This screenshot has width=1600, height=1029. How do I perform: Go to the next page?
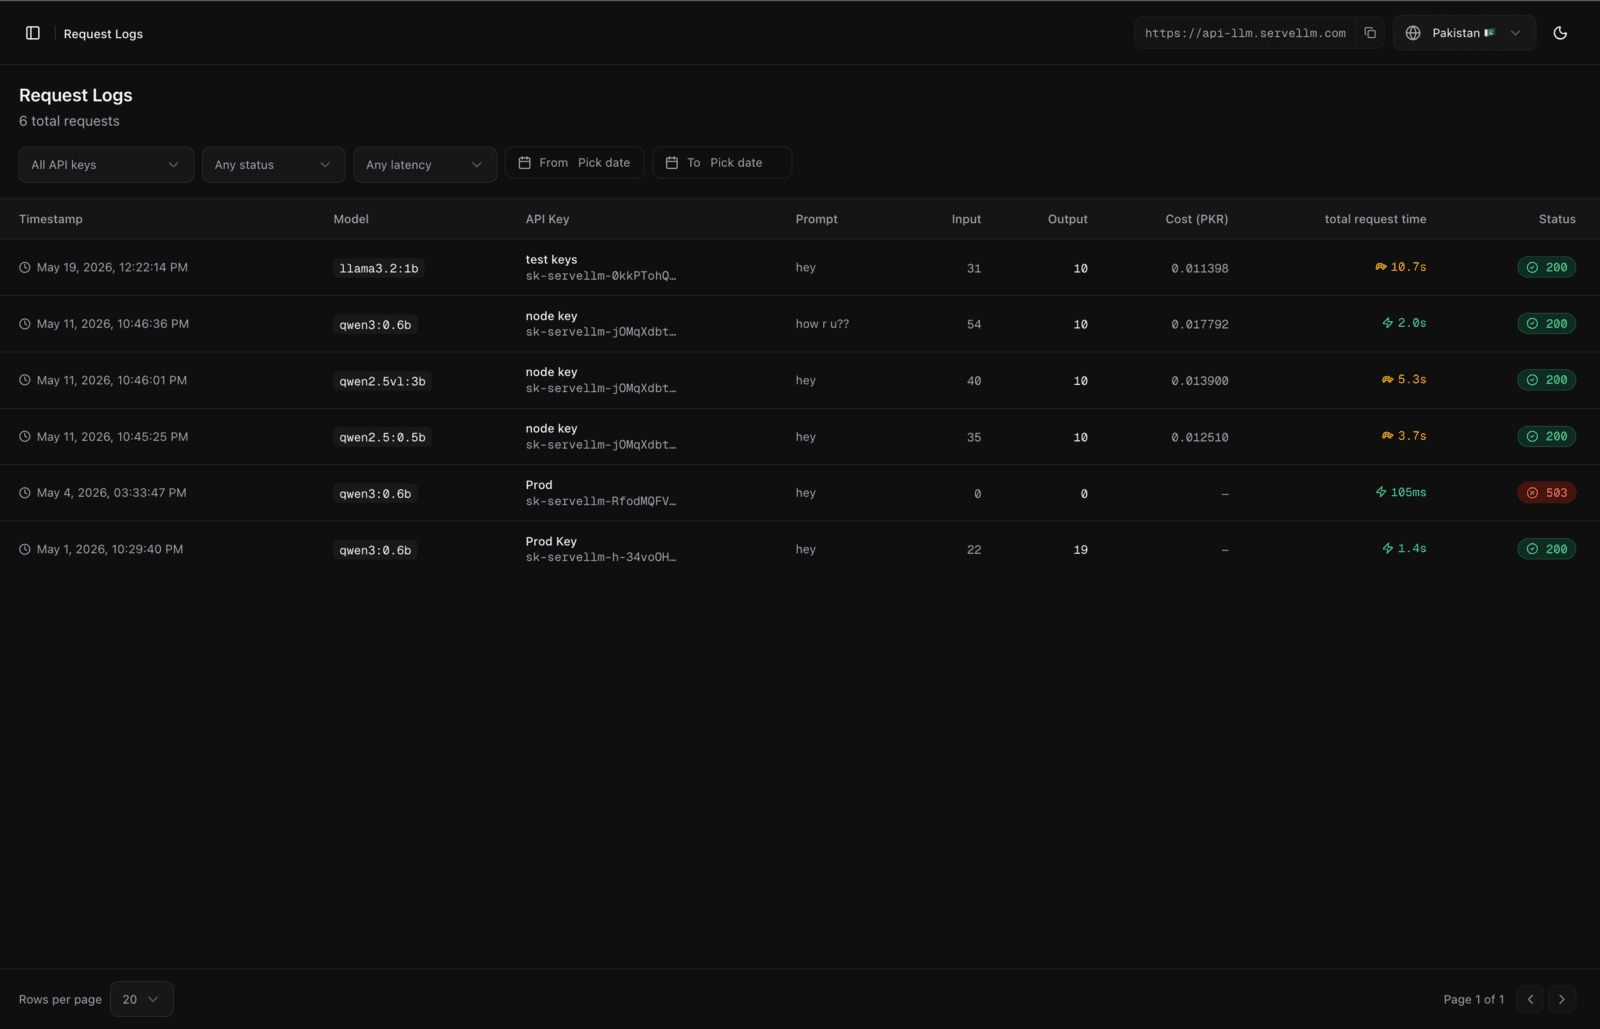coord(1562,999)
